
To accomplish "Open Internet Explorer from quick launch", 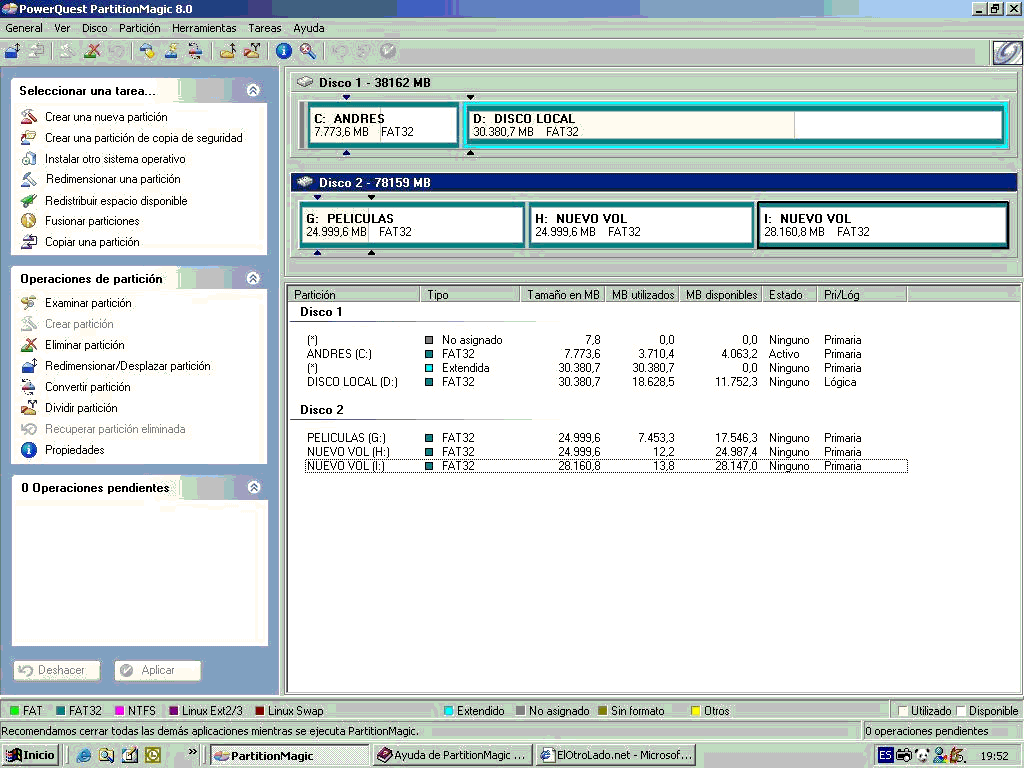I will [84, 756].
